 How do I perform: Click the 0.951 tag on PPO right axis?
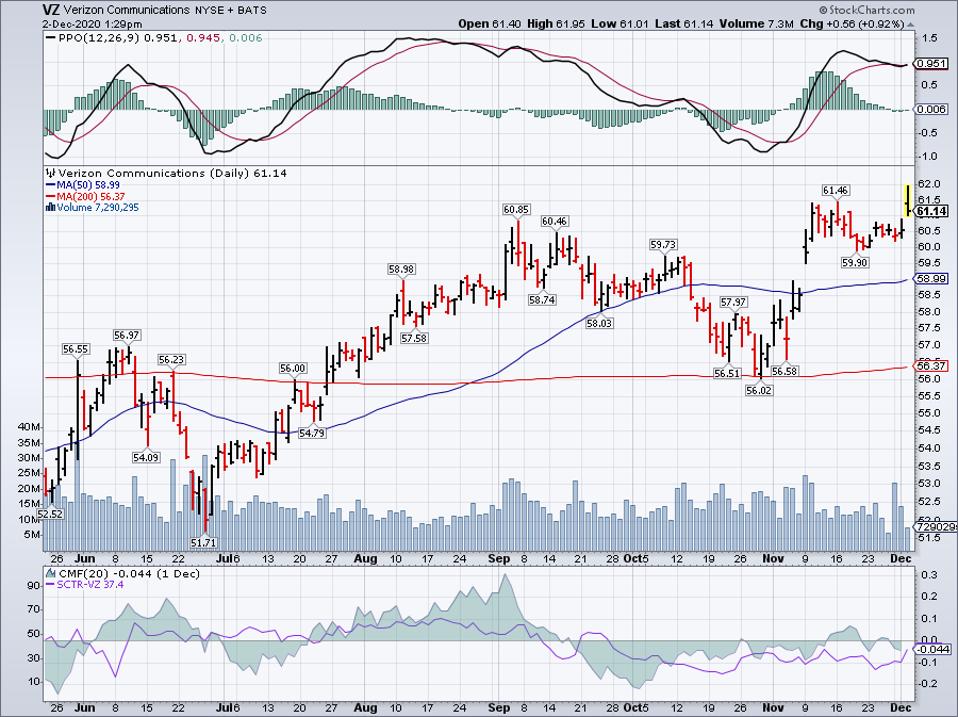click(x=932, y=64)
